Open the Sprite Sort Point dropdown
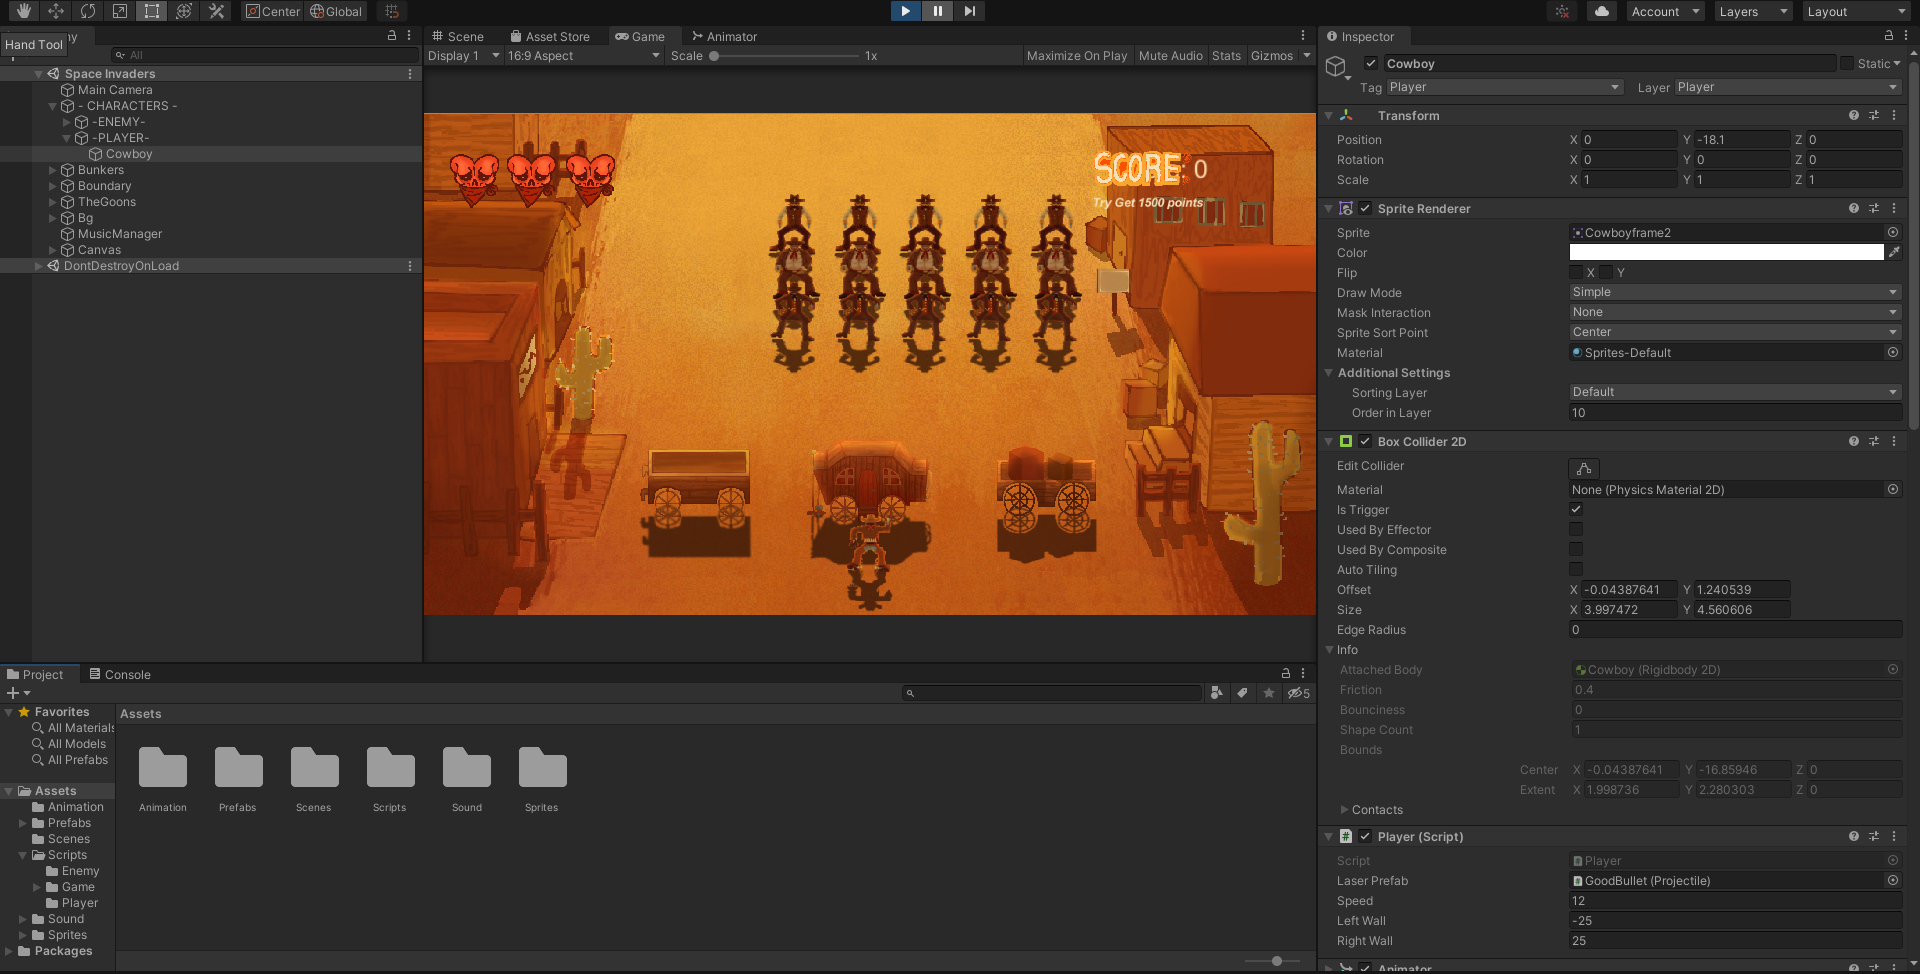The height and width of the screenshot is (974, 1920). click(1735, 332)
